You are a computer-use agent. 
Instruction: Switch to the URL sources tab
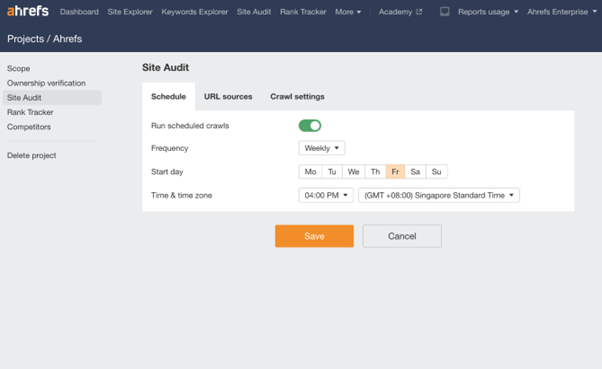[x=228, y=96]
